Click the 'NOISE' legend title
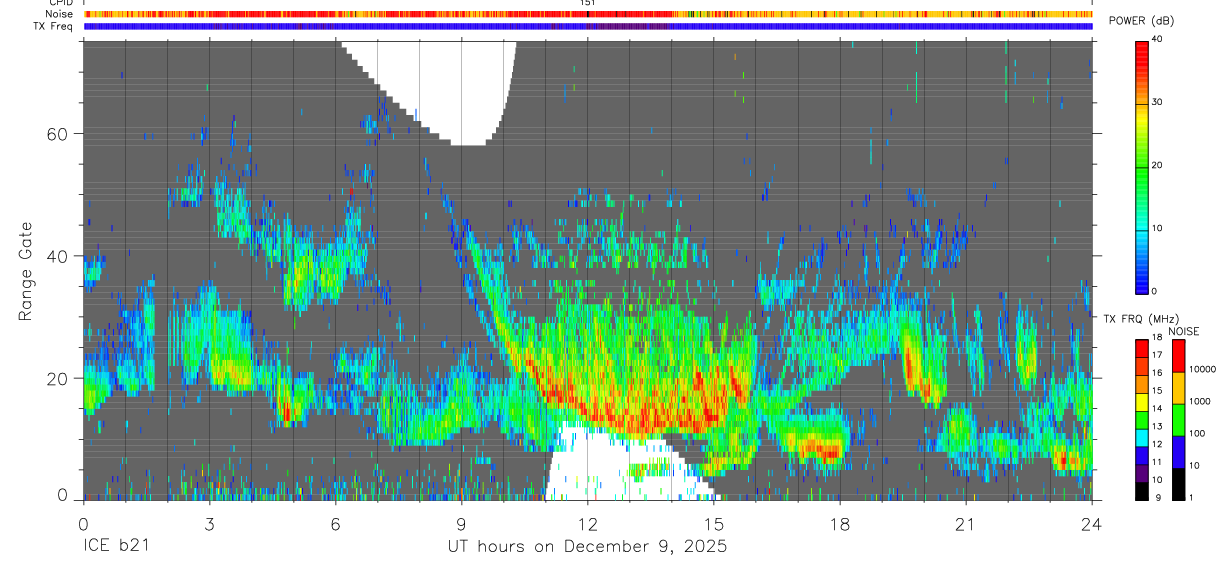Image resolution: width=1228 pixels, height=567 pixels. [1184, 331]
